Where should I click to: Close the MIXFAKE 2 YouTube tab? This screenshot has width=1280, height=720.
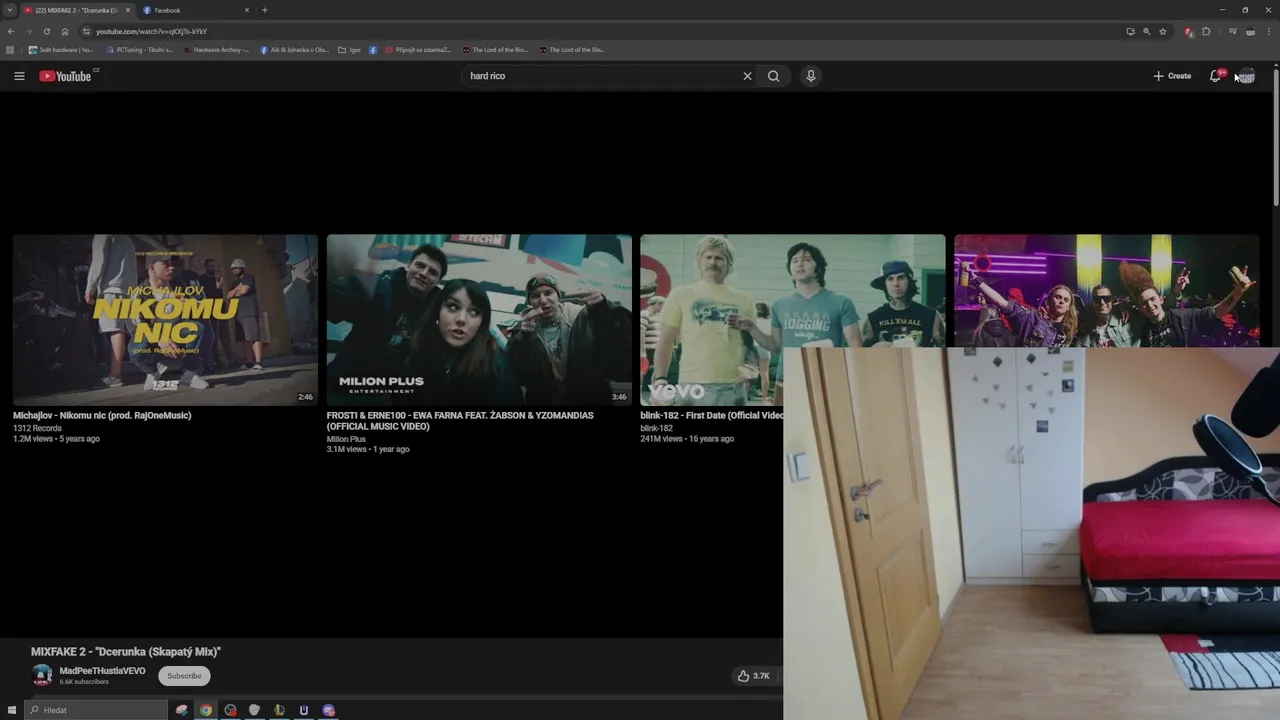tap(127, 10)
